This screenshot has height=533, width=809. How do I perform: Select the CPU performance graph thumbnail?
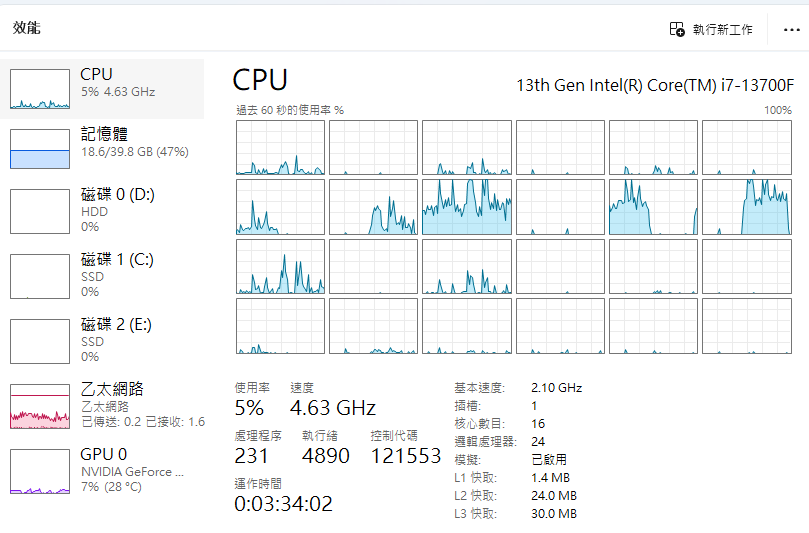click(x=40, y=89)
